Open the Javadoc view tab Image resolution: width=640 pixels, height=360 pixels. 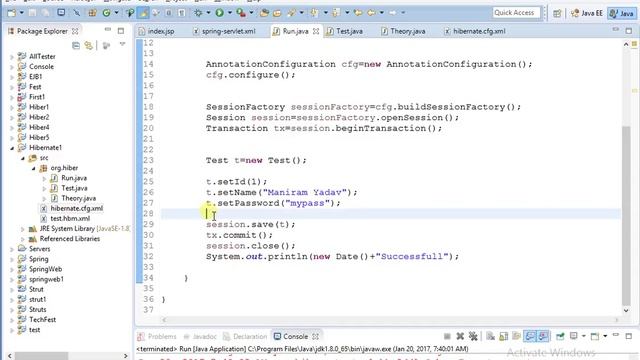click(x=200, y=336)
